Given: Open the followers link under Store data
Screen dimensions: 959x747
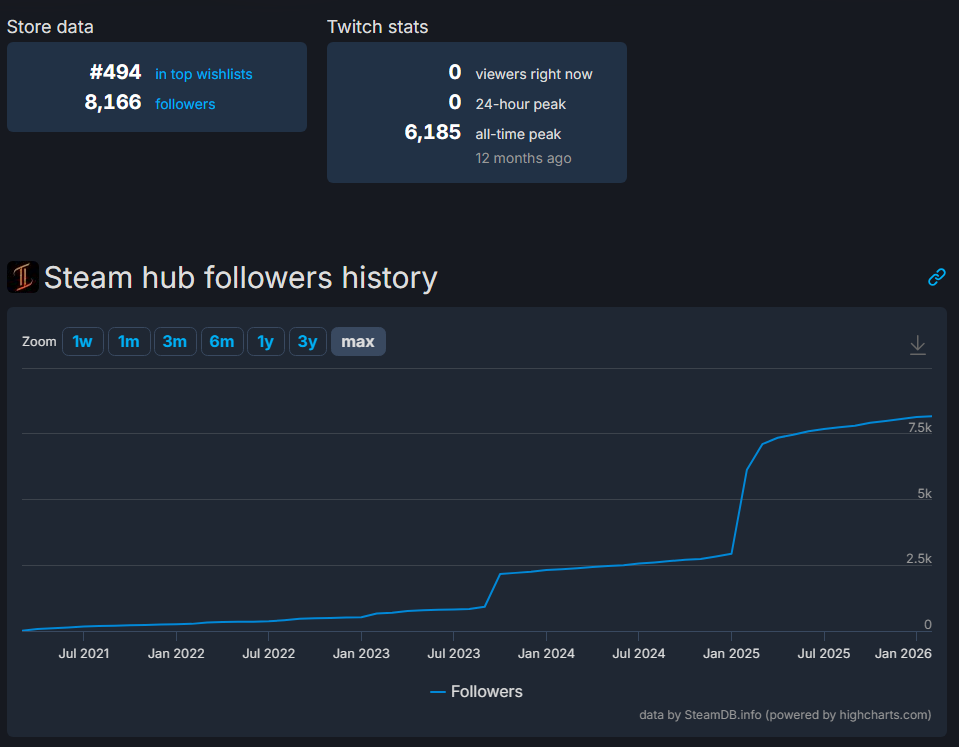Looking at the screenshot, I should point(185,104).
